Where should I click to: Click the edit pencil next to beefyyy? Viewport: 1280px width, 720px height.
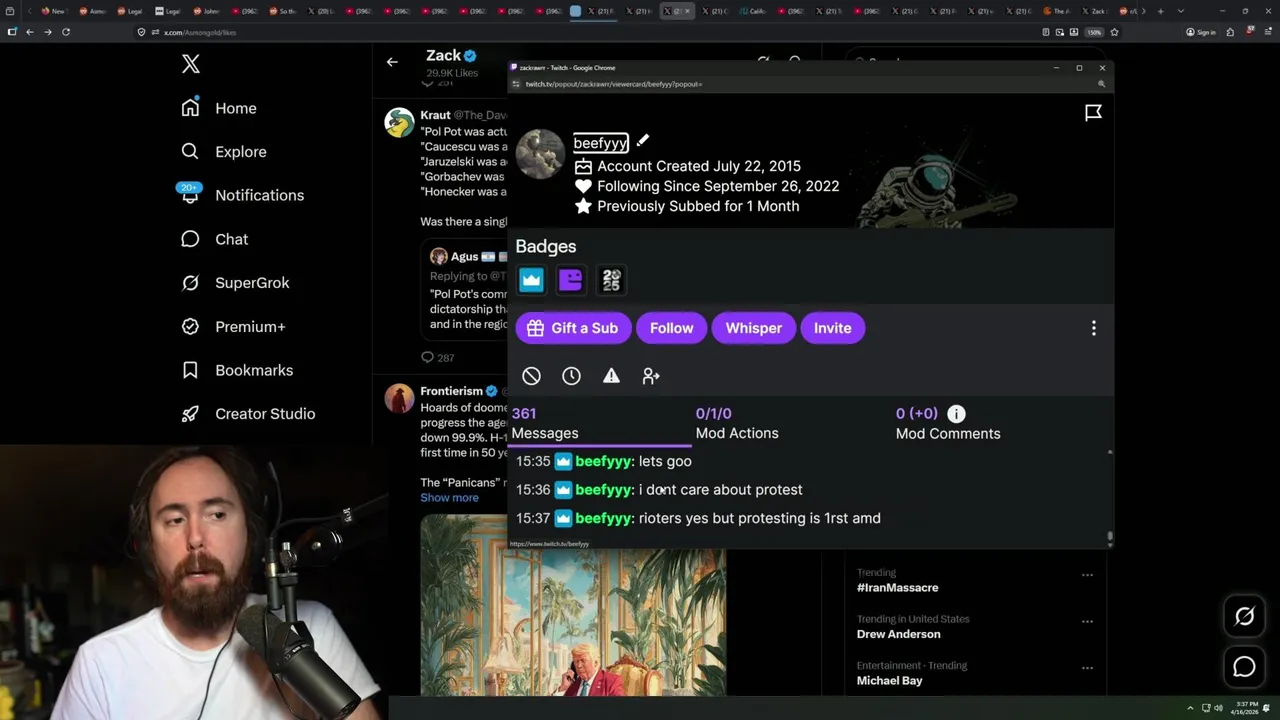pyautogui.click(x=643, y=141)
